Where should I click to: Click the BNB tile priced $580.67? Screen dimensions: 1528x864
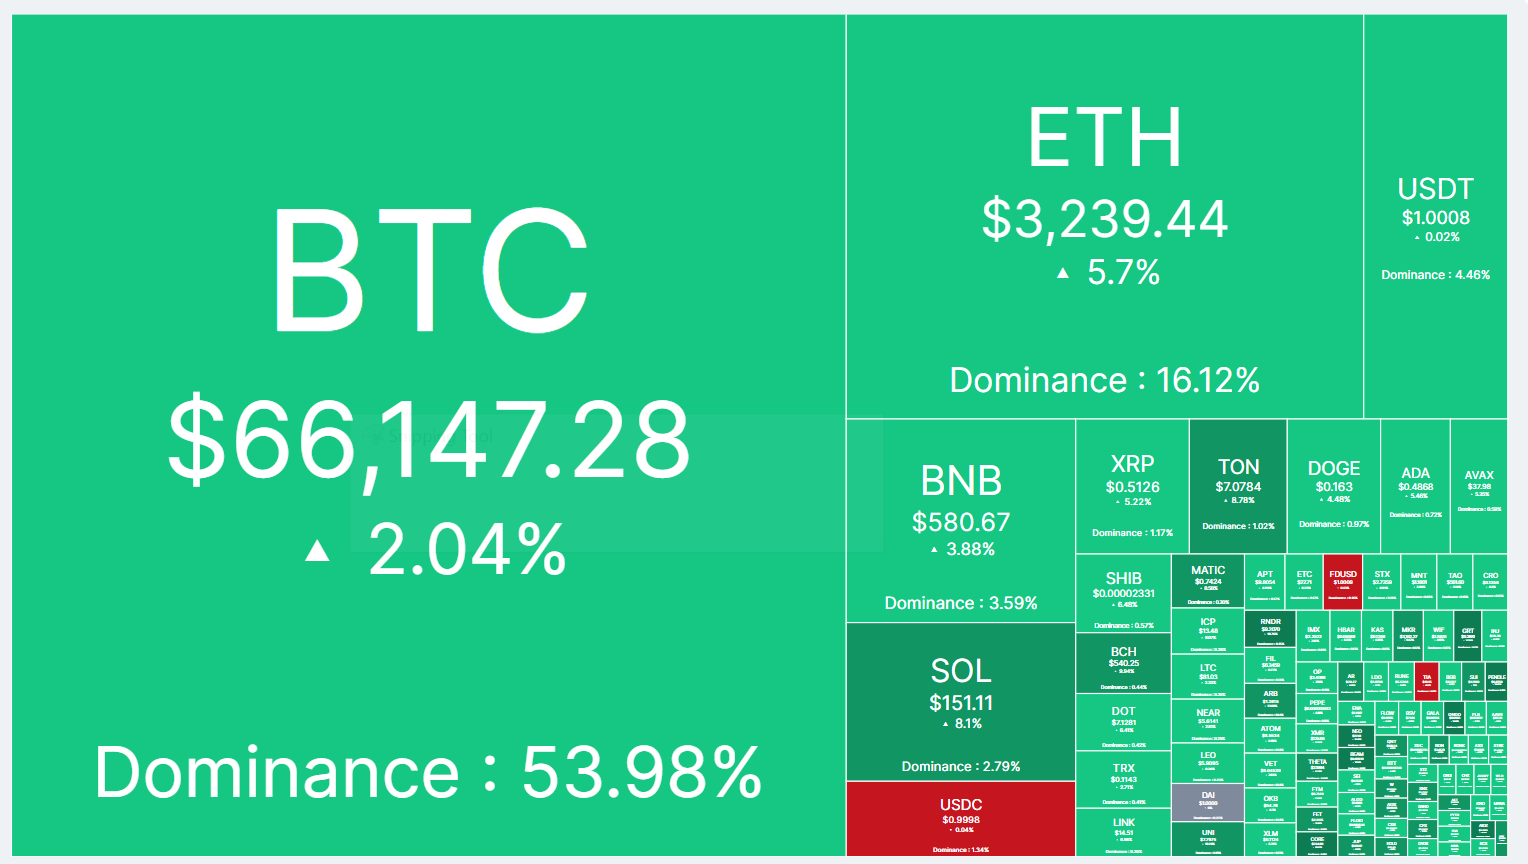[x=960, y=520]
